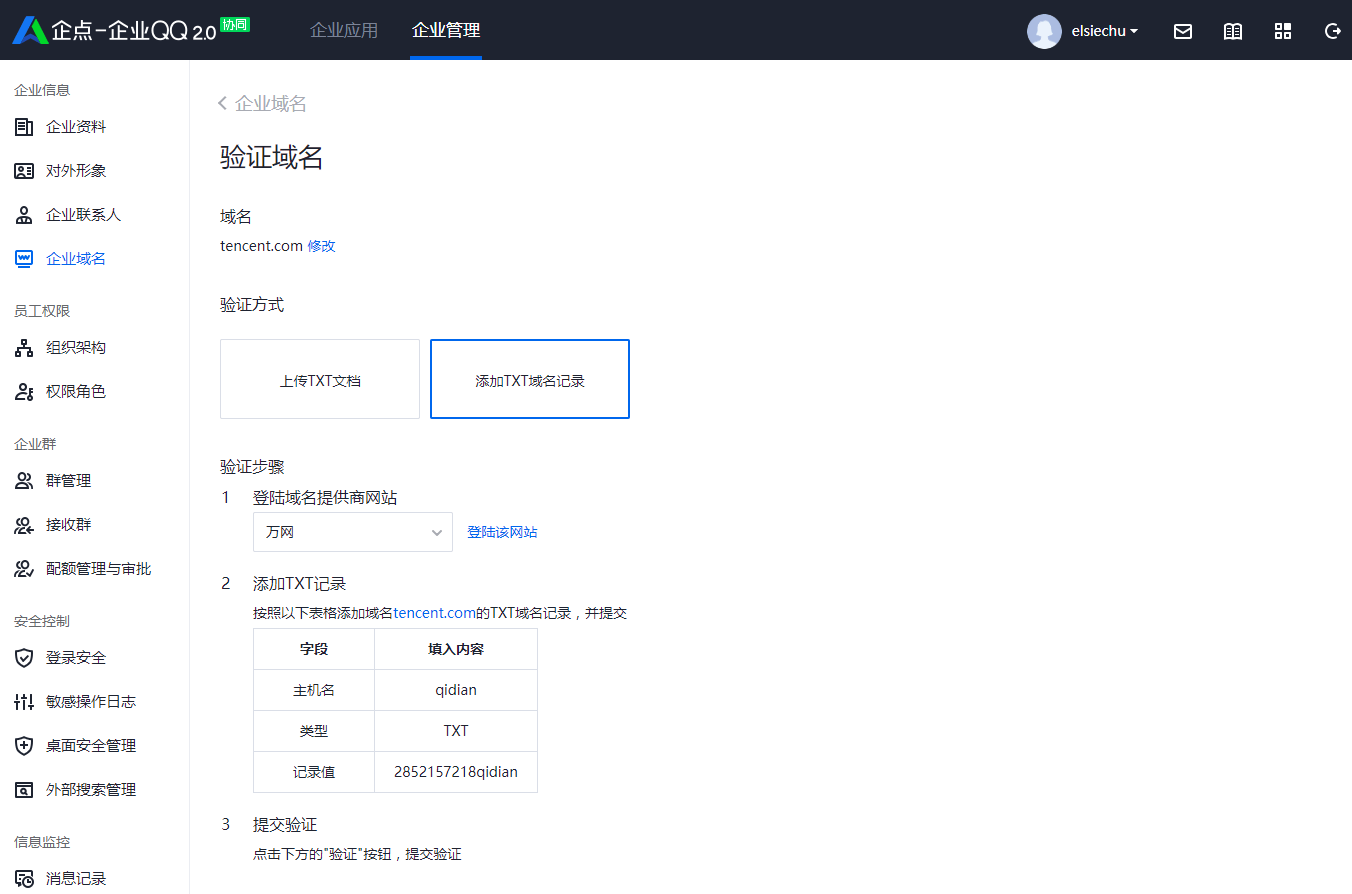Select 权限角色 in the sidebar
1352x894 pixels.
(x=77, y=391)
